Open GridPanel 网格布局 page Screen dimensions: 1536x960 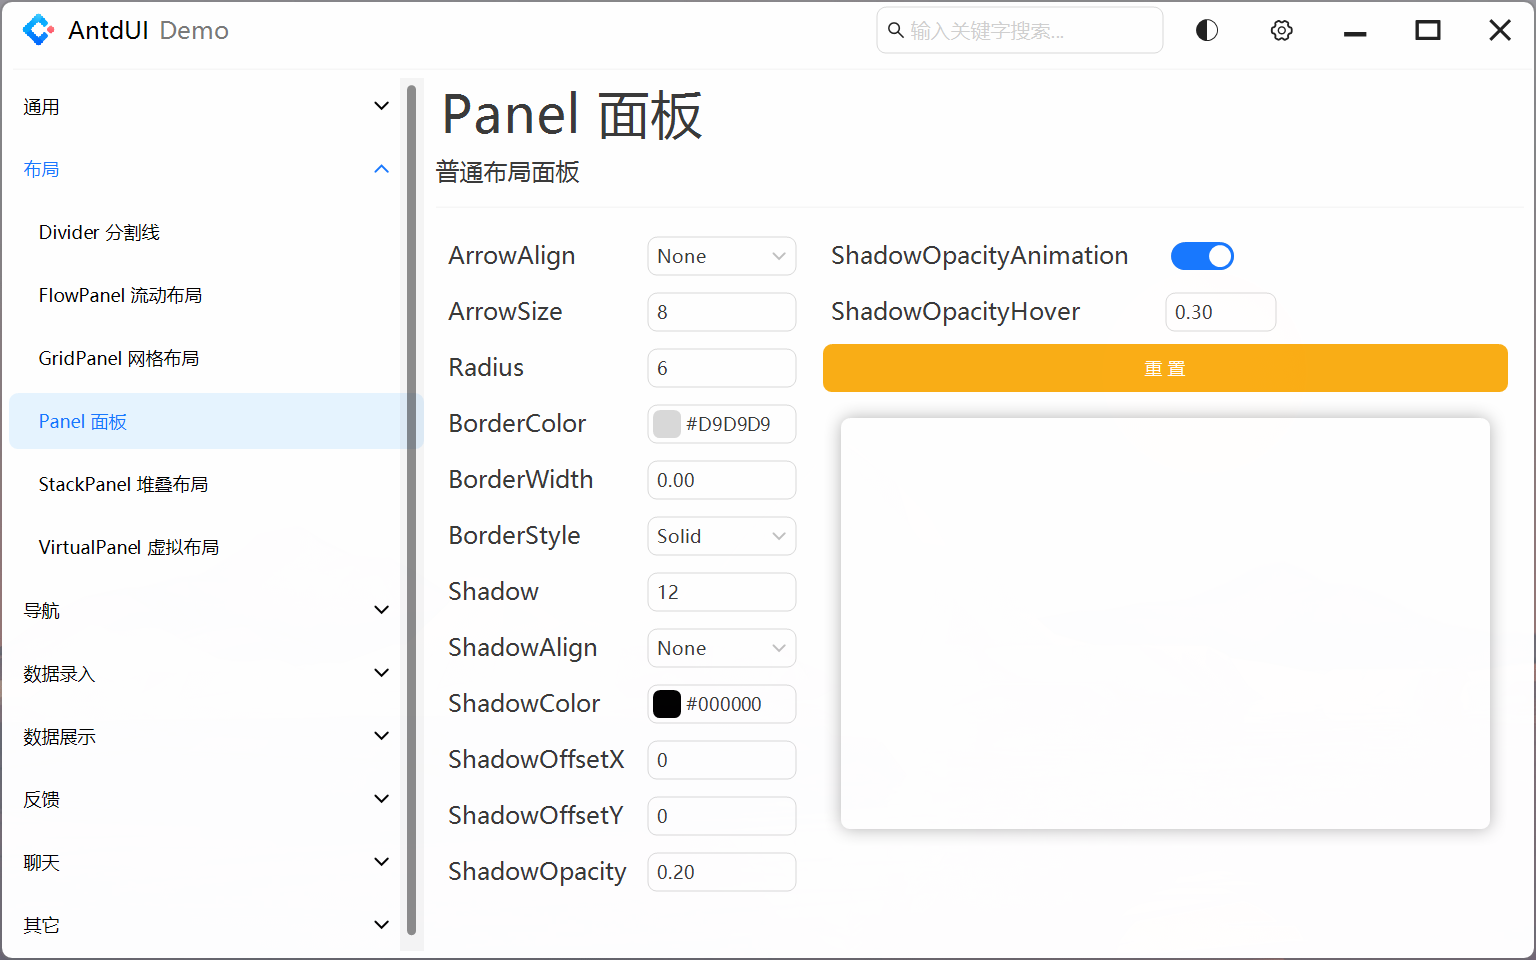click(119, 358)
